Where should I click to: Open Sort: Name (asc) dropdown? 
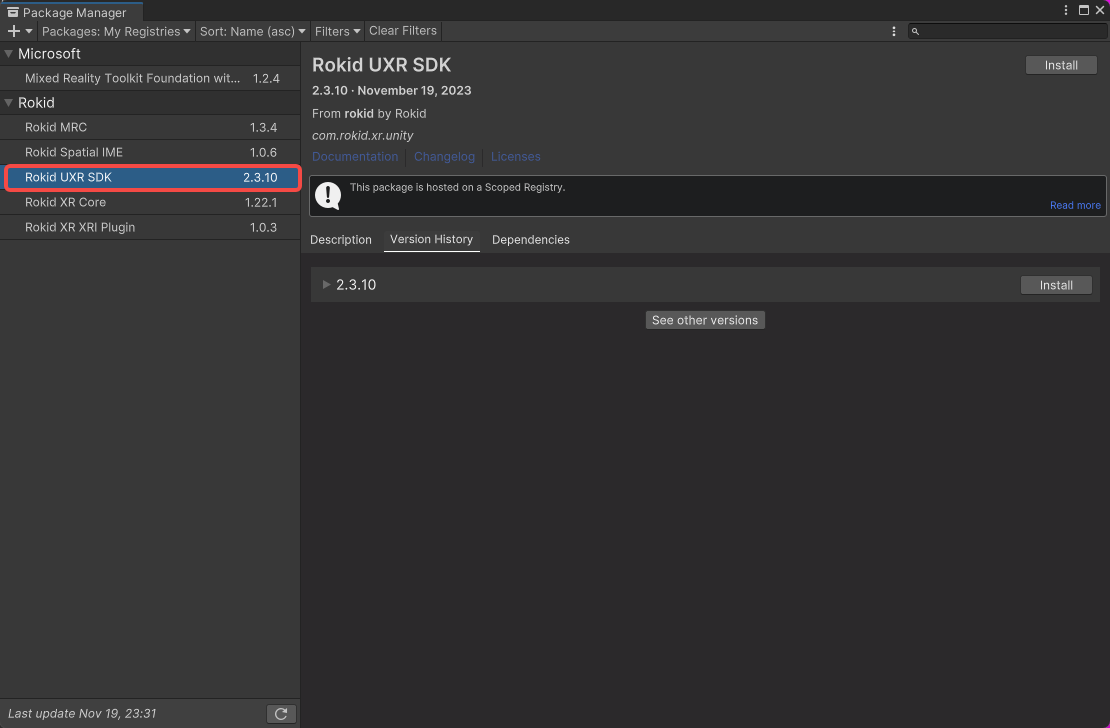pos(253,31)
